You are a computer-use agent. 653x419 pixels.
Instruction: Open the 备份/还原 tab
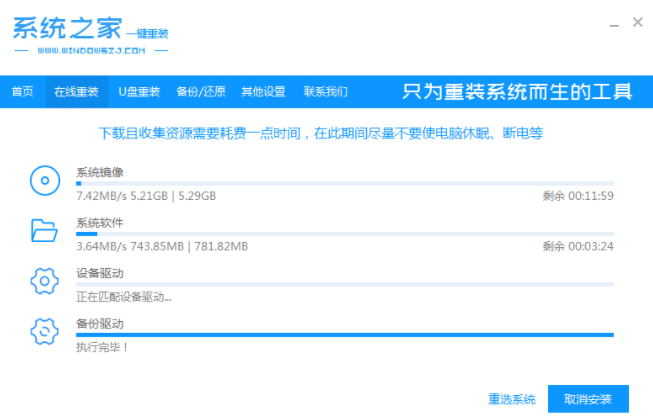tap(200, 92)
